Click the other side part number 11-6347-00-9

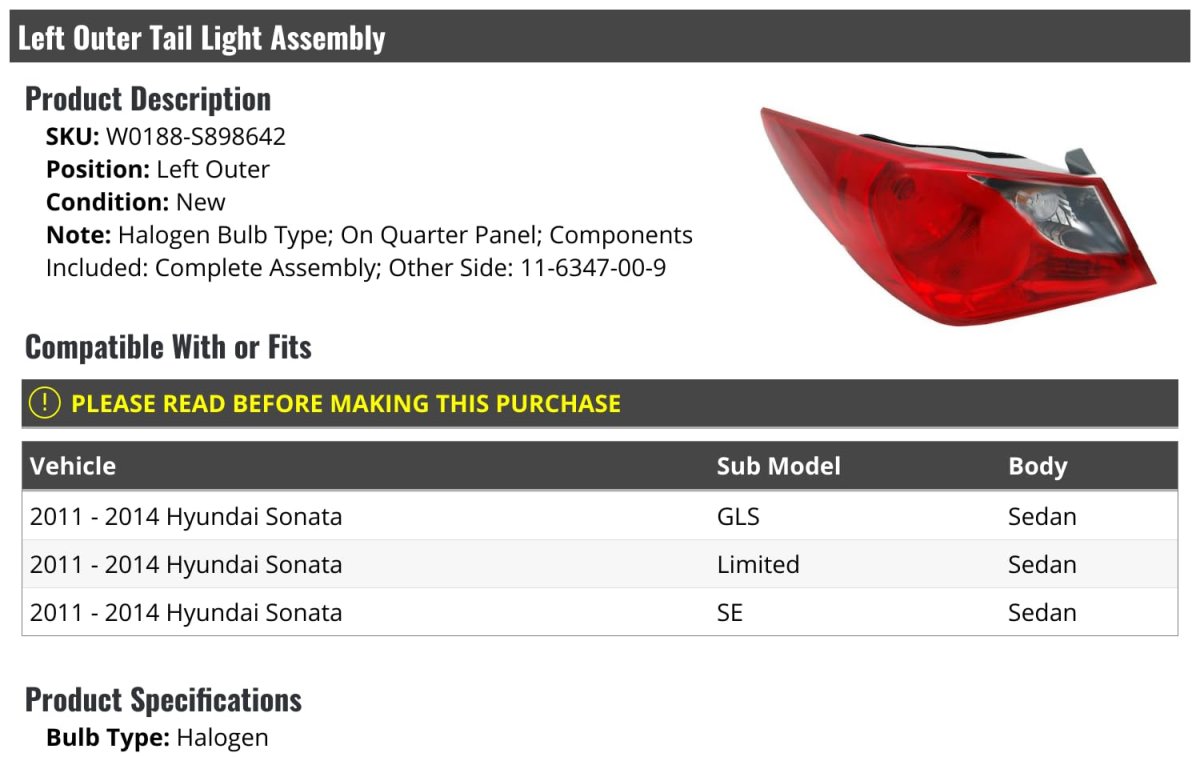tap(593, 268)
